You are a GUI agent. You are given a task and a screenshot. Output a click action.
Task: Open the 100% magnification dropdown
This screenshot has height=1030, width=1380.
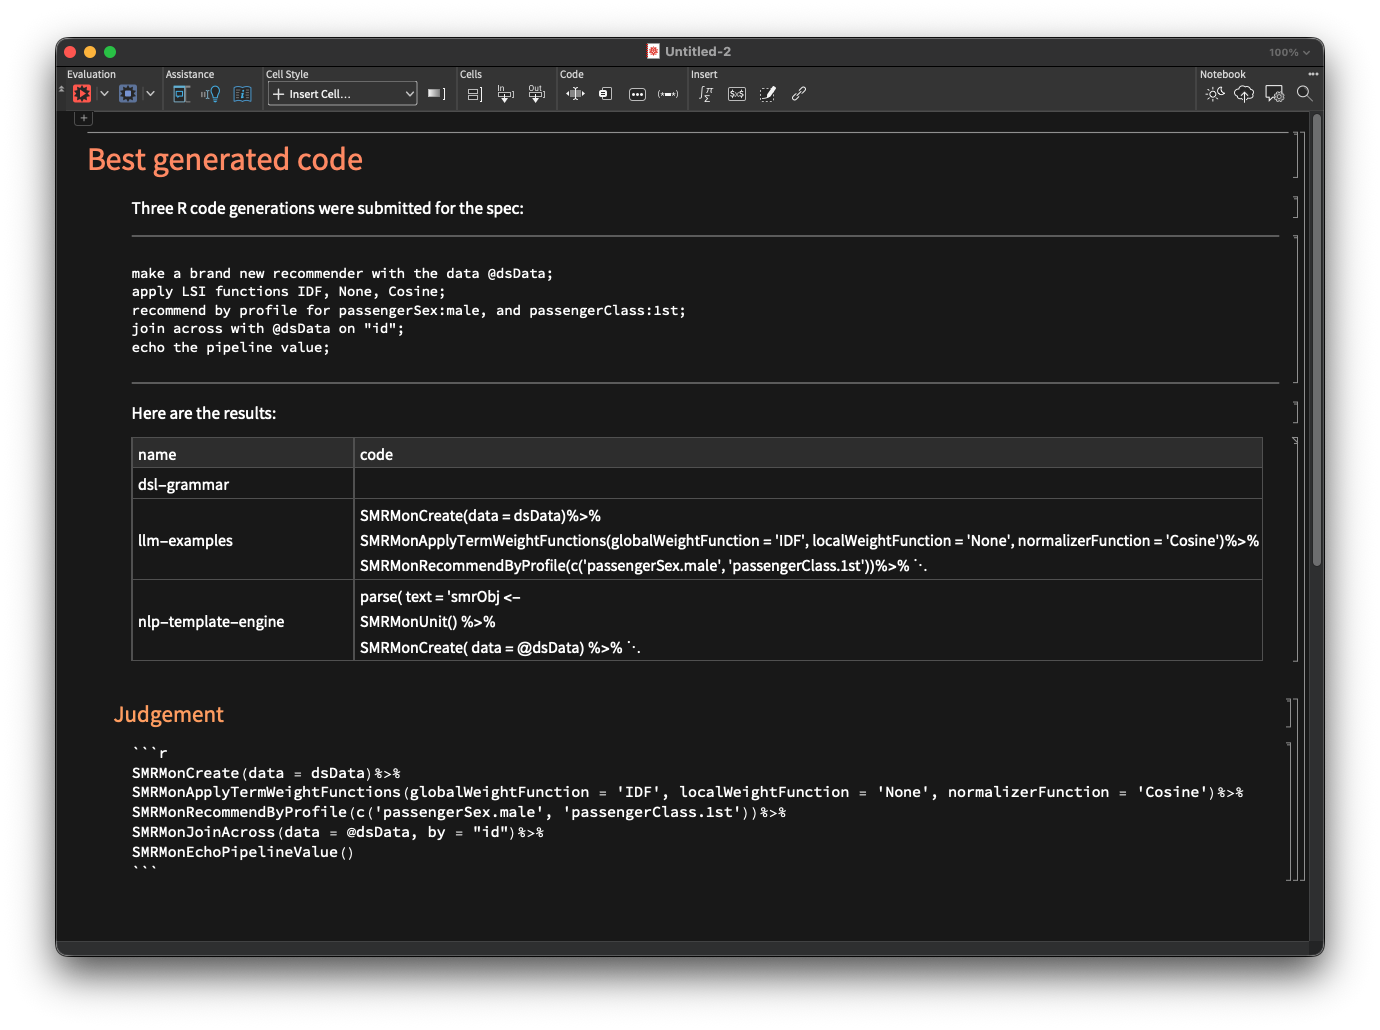(1289, 52)
